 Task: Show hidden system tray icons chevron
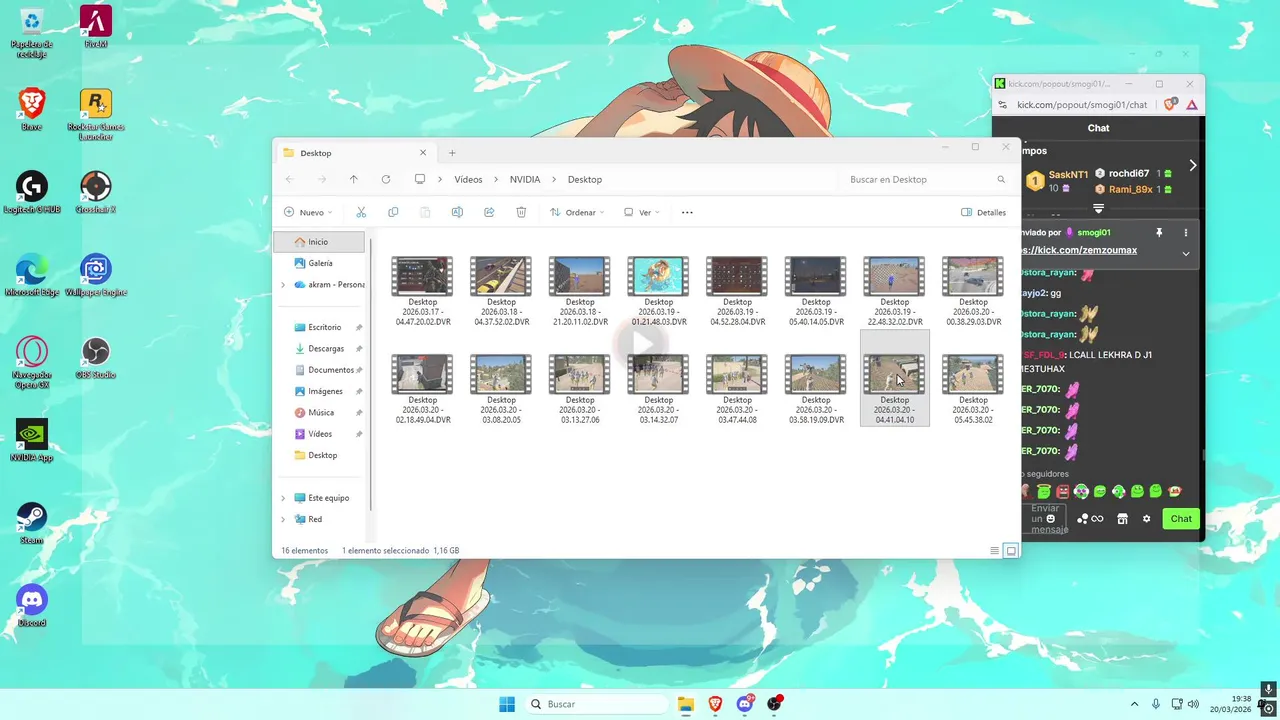tap(1134, 704)
